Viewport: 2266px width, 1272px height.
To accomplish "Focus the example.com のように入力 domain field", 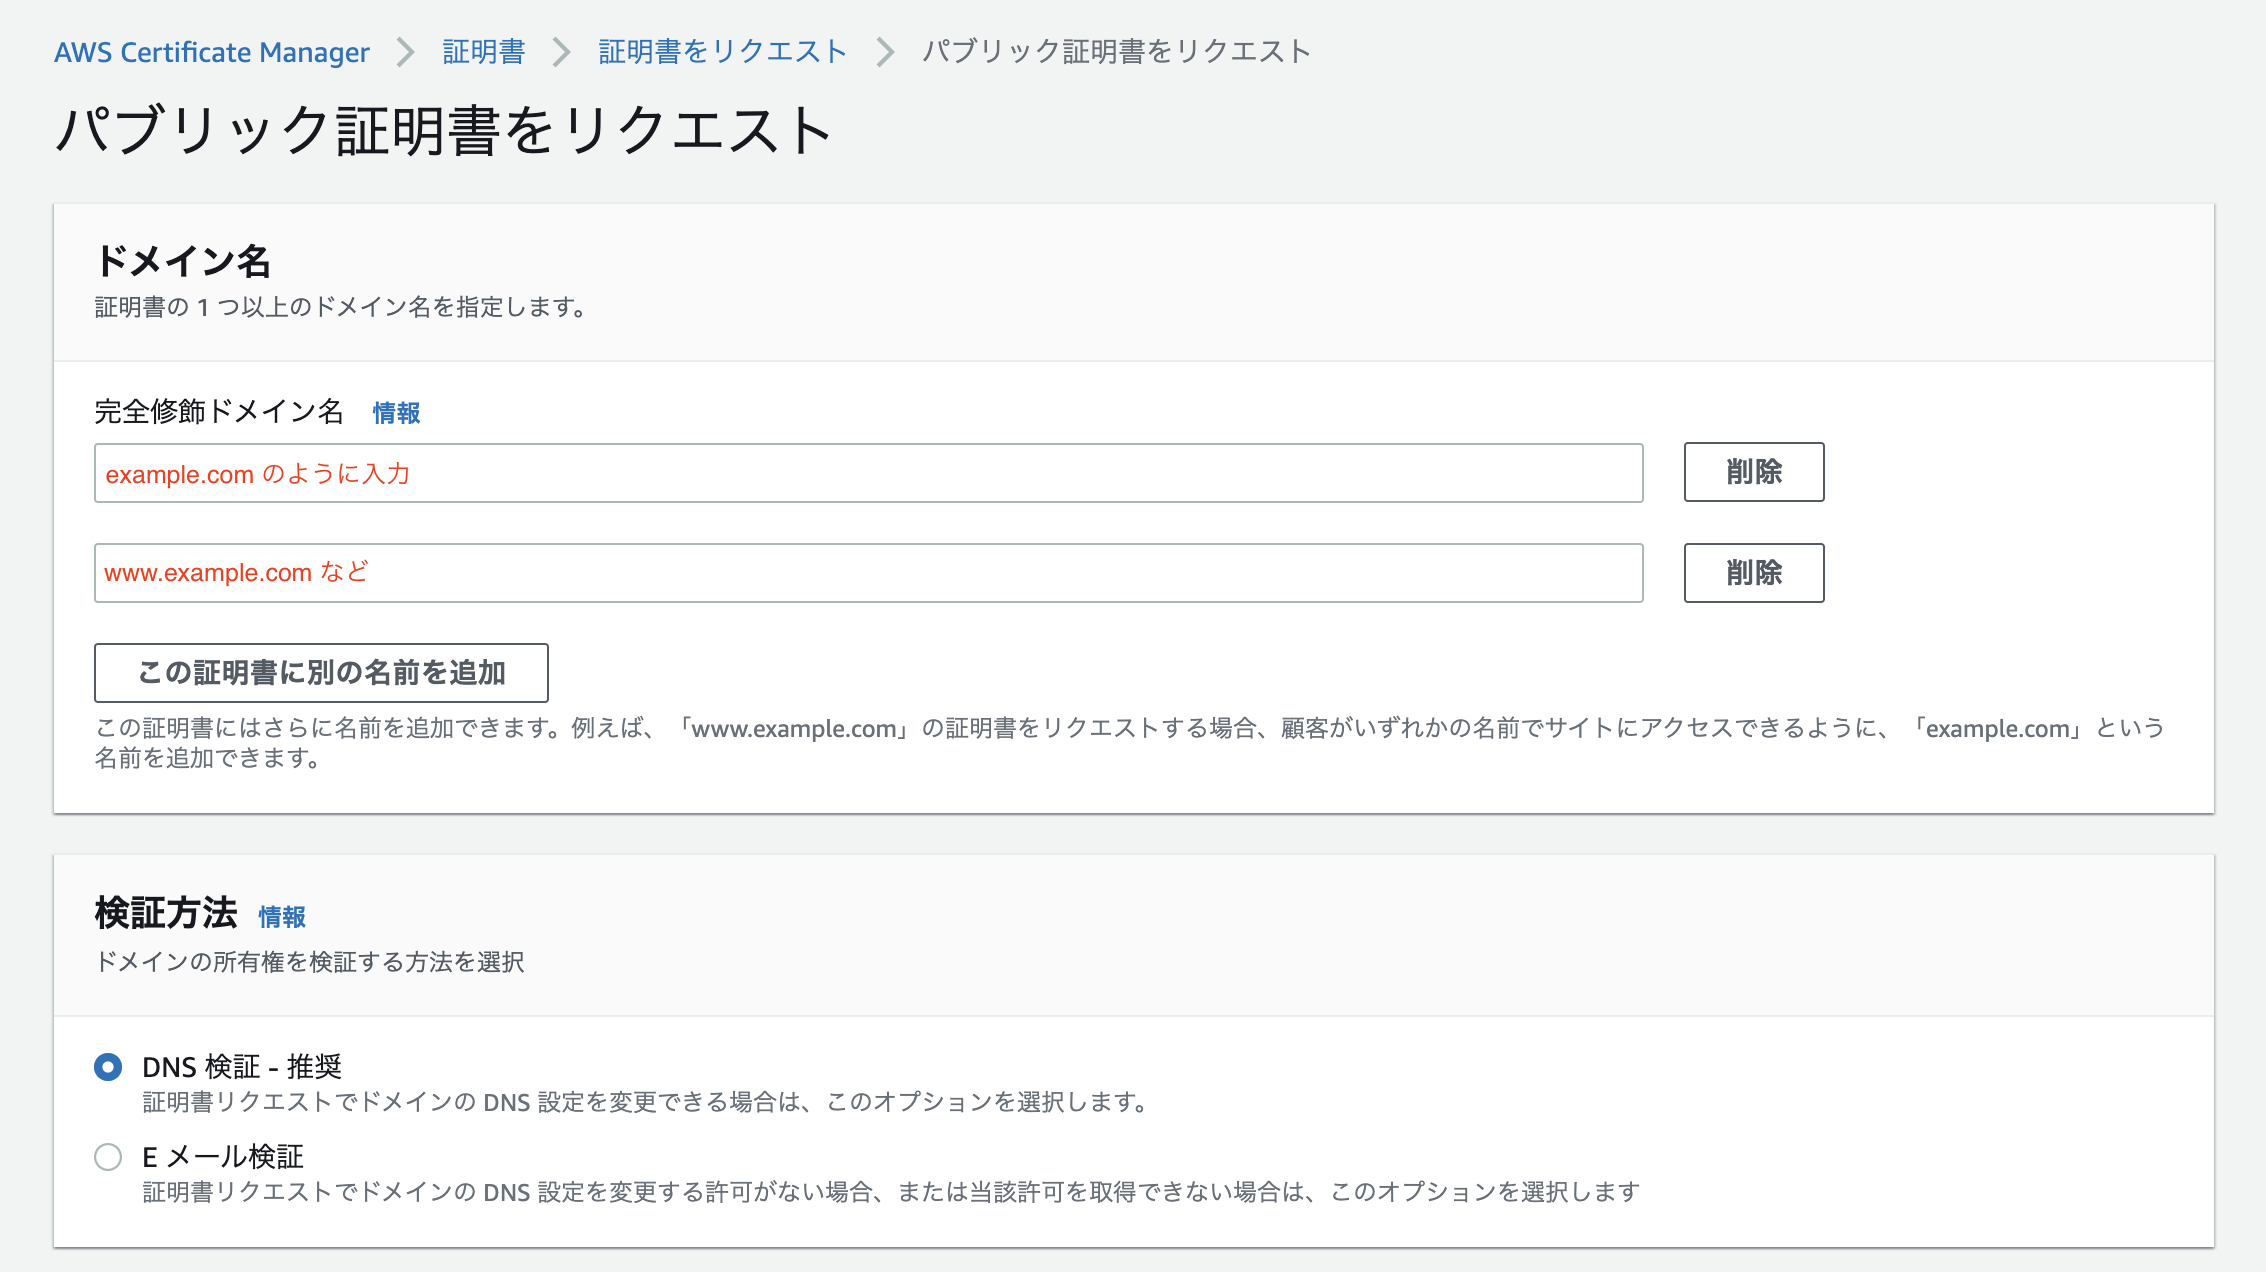I will [x=868, y=473].
